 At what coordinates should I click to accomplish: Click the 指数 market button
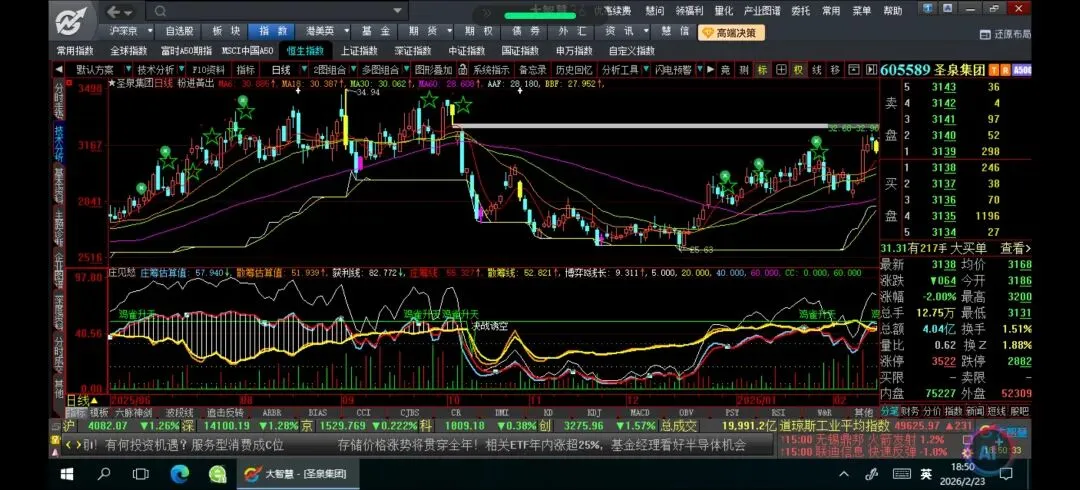tap(273, 31)
